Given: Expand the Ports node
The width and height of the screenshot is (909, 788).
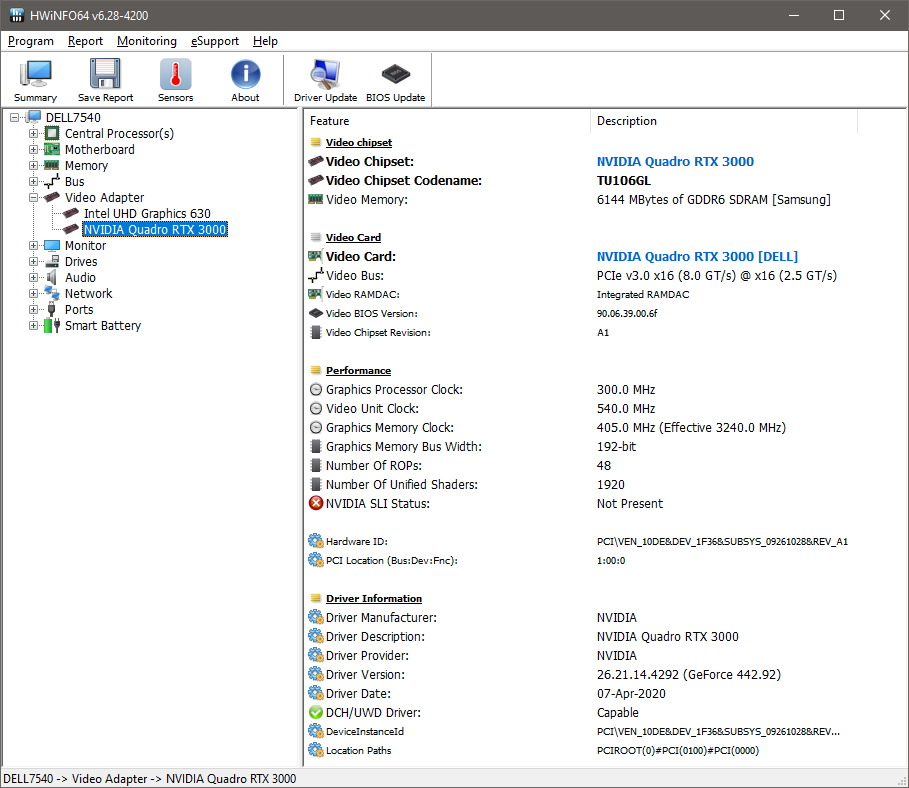Looking at the screenshot, I should pyautogui.click(x=34, y=310).
